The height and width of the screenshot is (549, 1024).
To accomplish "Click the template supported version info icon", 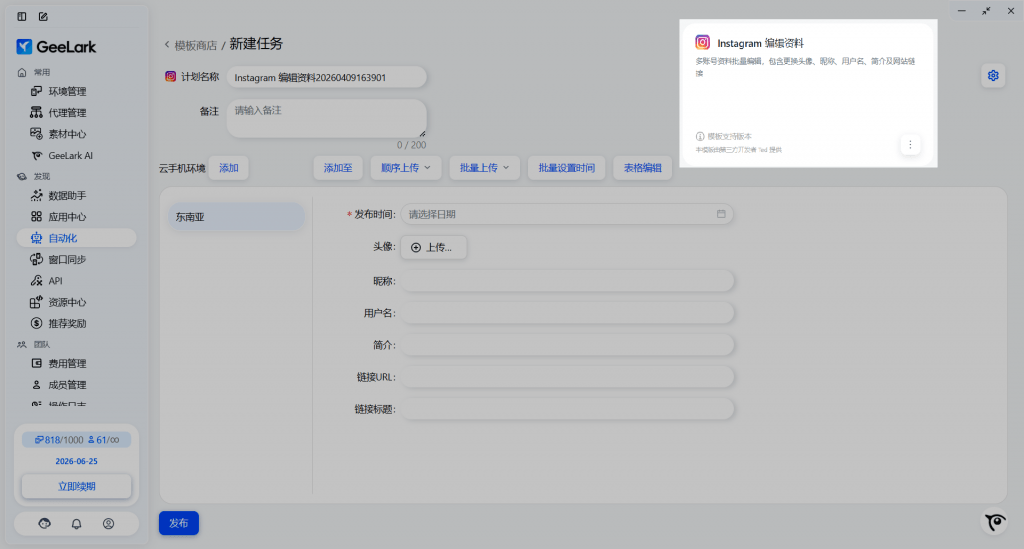I will 700,136.
